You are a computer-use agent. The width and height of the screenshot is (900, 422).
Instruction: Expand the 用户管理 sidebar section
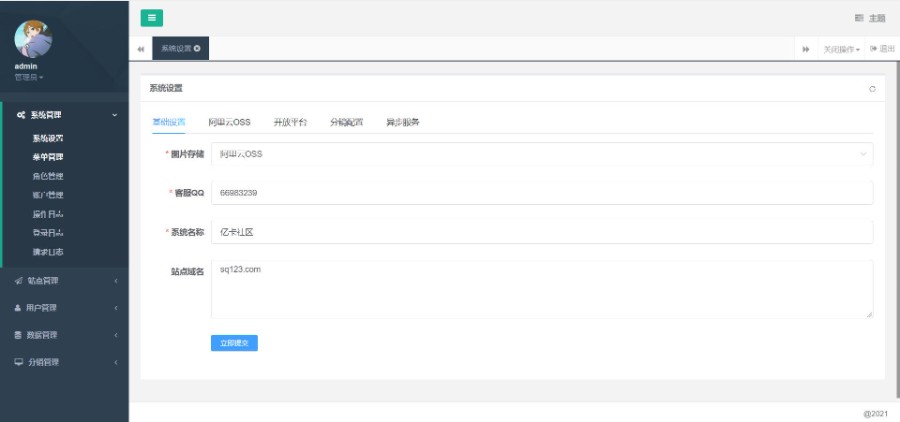click(x=64, y=307)
